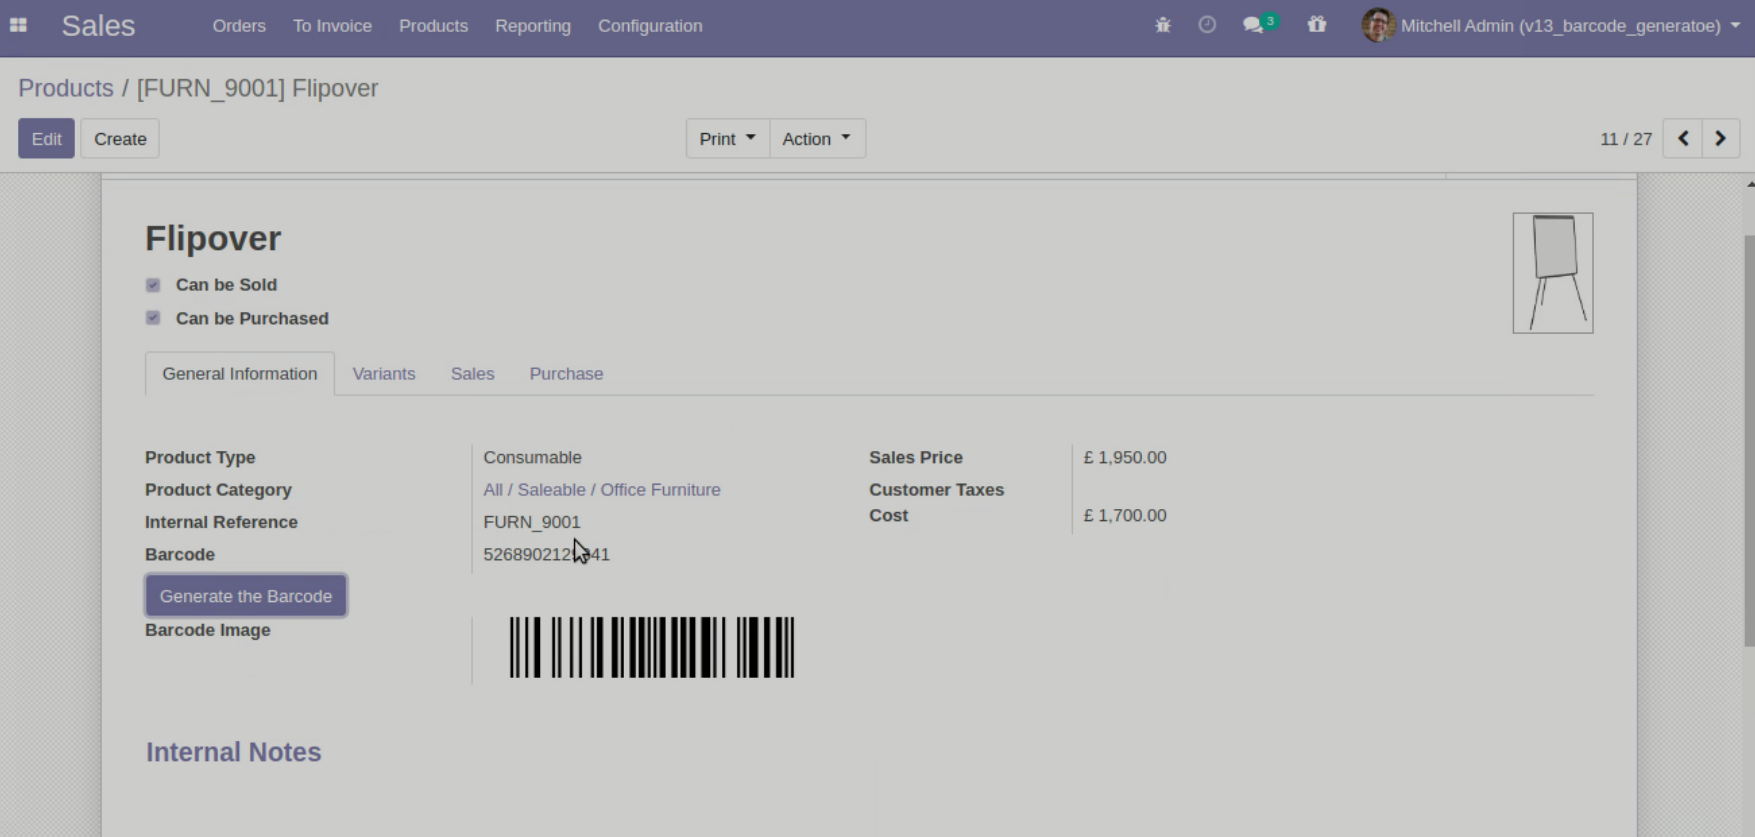The width and height of the screenshot is (1755, 837).
Task: Open the Orders menu
Action: (x=239, y=26)
